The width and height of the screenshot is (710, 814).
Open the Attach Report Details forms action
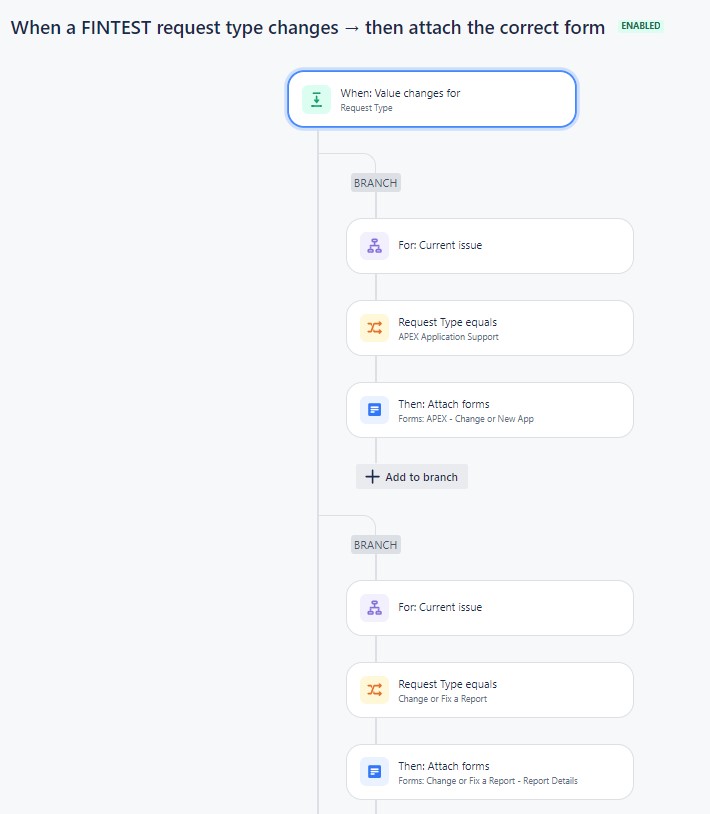pos(489,771)
